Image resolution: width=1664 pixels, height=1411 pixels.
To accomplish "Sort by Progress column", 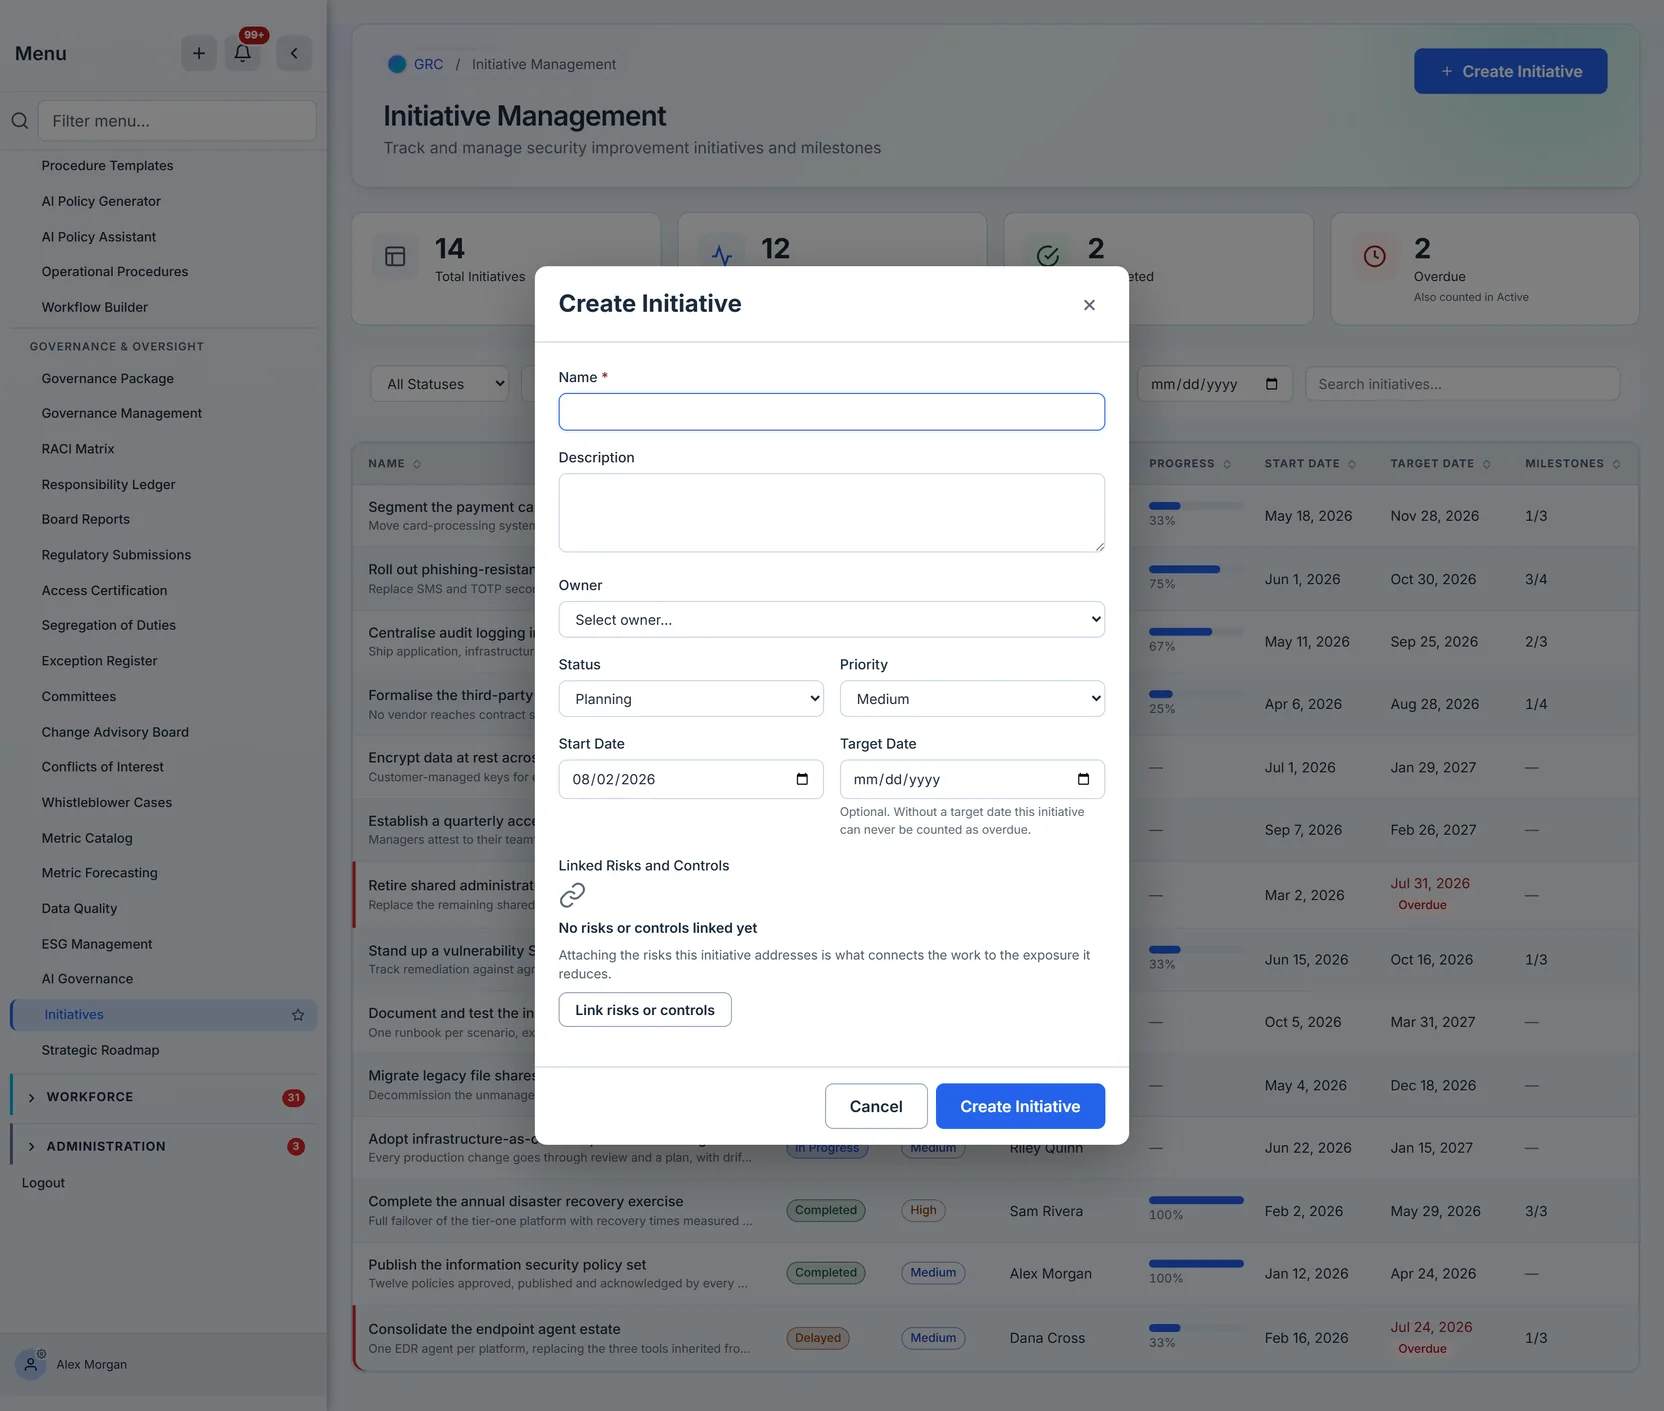I will pyautogui.click(x=1190, y=464).
